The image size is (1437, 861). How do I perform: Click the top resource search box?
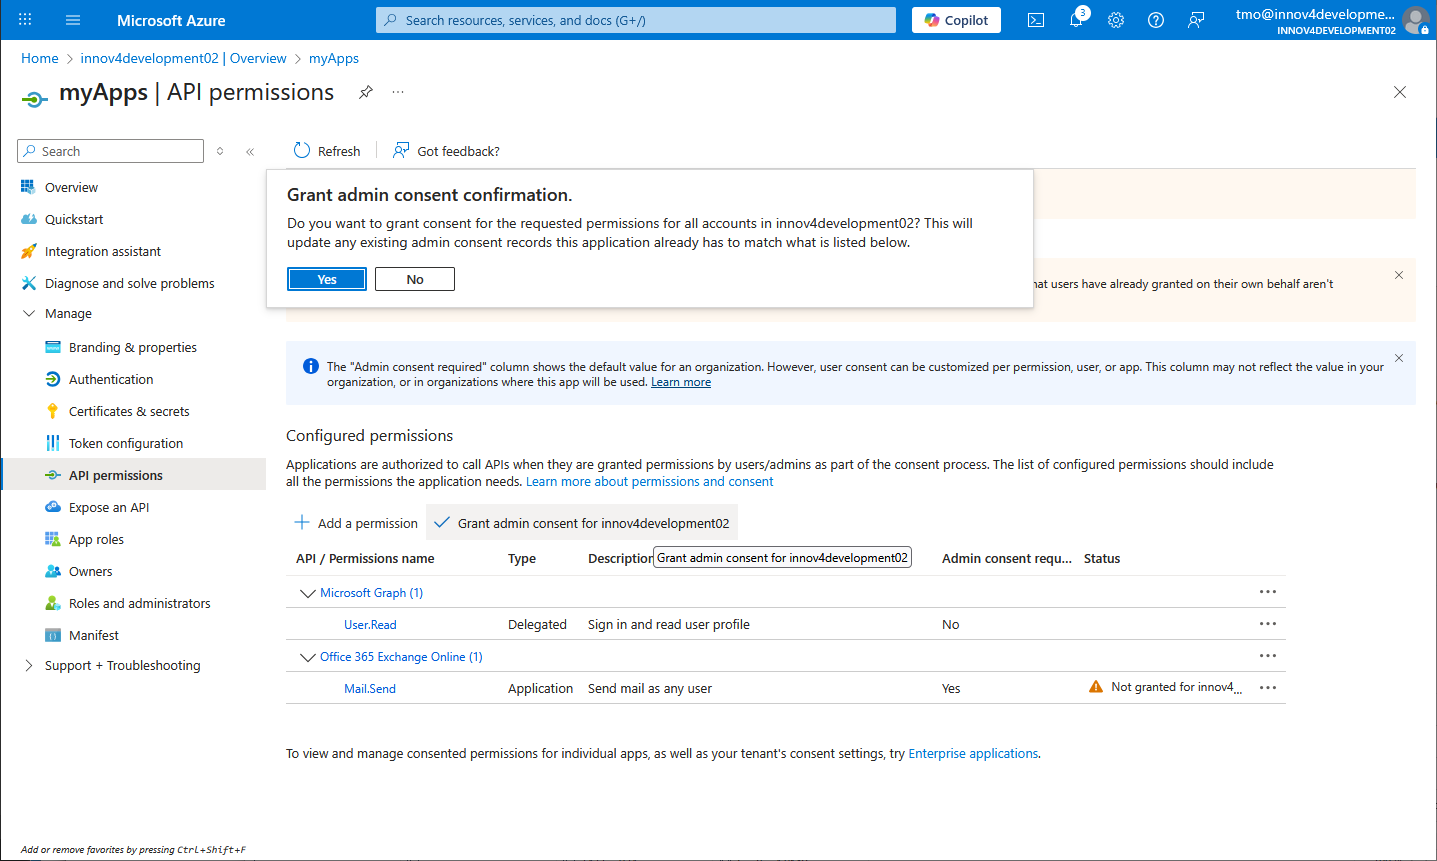coord(636,20)
